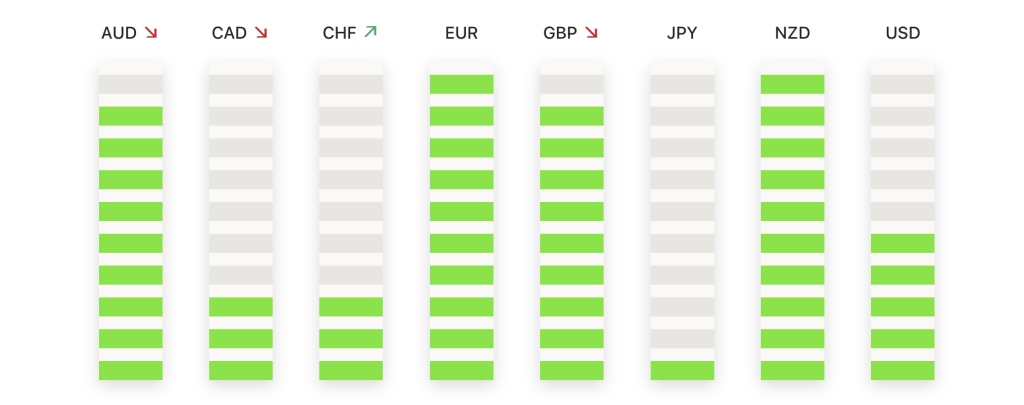Select the CHF currency label
The width and height of the screenshot is (1024, 405).
coord(340,33)
